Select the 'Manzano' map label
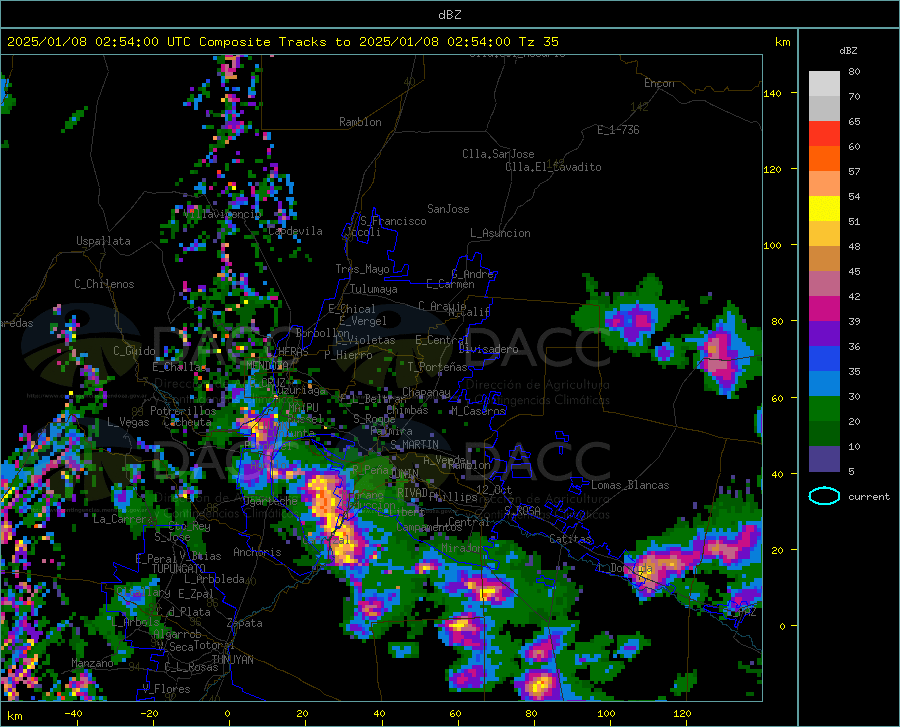Viewport: 900px width, 727px height. click(x=92, y=663)
